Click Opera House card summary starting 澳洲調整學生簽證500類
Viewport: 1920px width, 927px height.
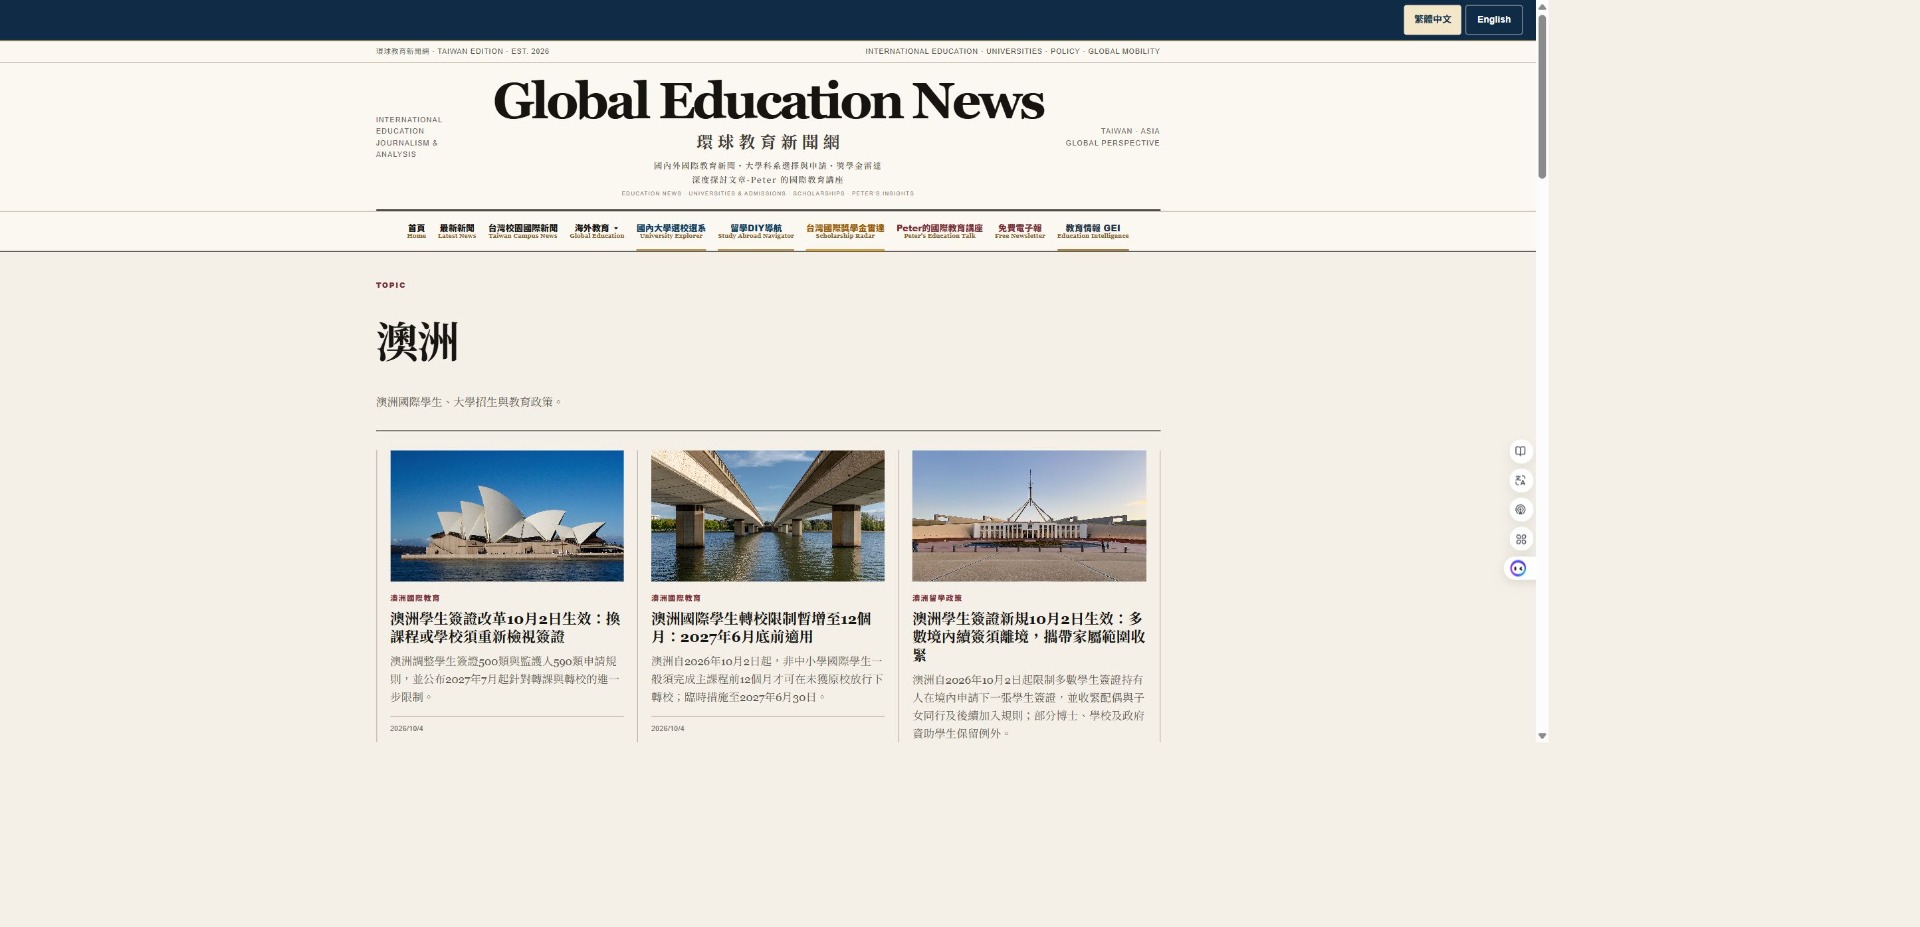click(x=505, y=679)
